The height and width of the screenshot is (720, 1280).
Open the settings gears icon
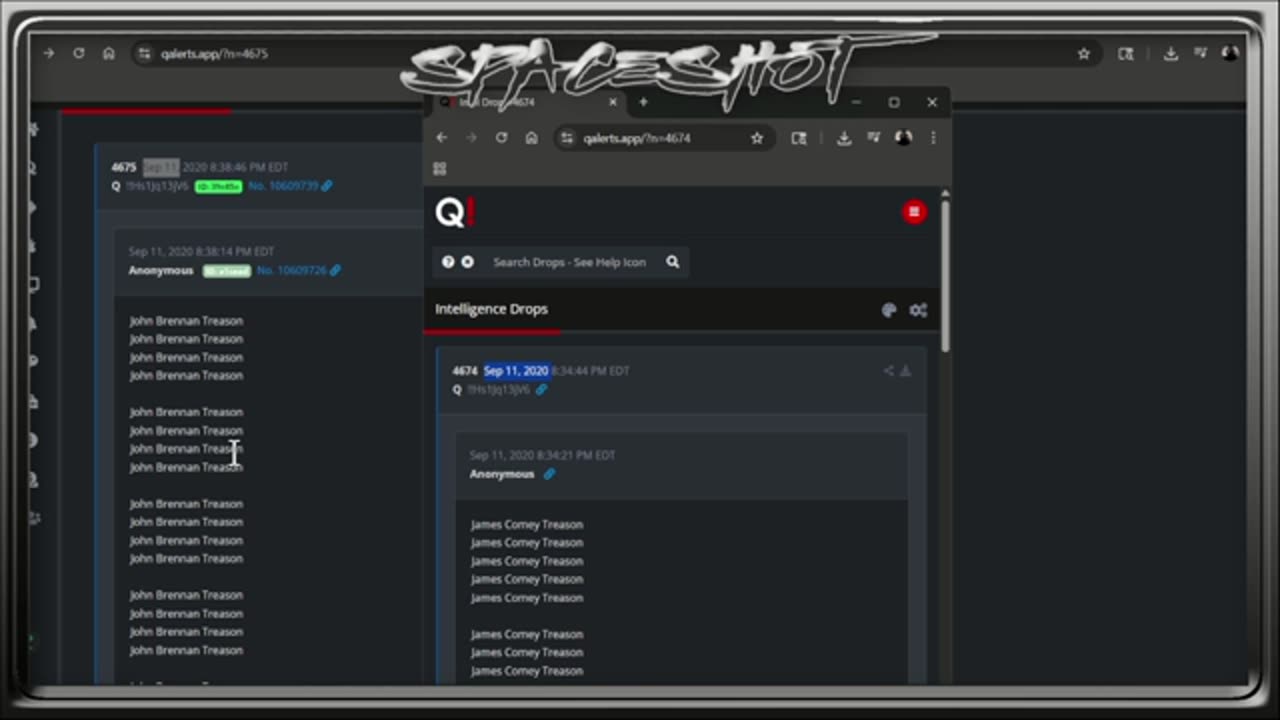[x=918, y=310]
